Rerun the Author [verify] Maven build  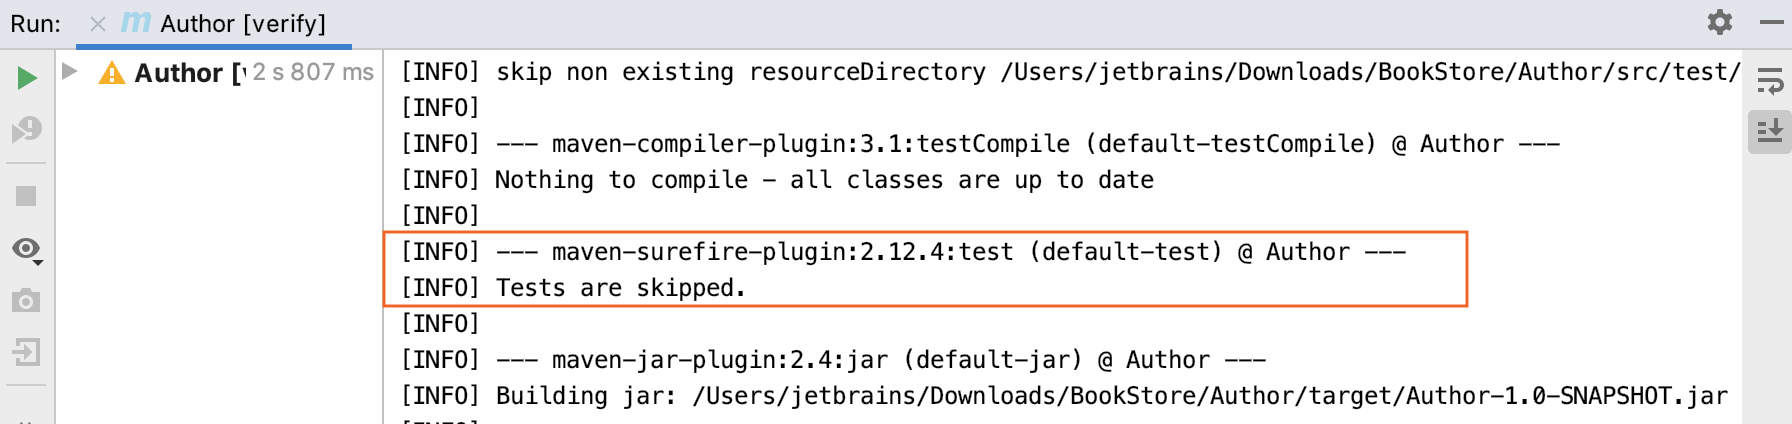pos(27,78)
